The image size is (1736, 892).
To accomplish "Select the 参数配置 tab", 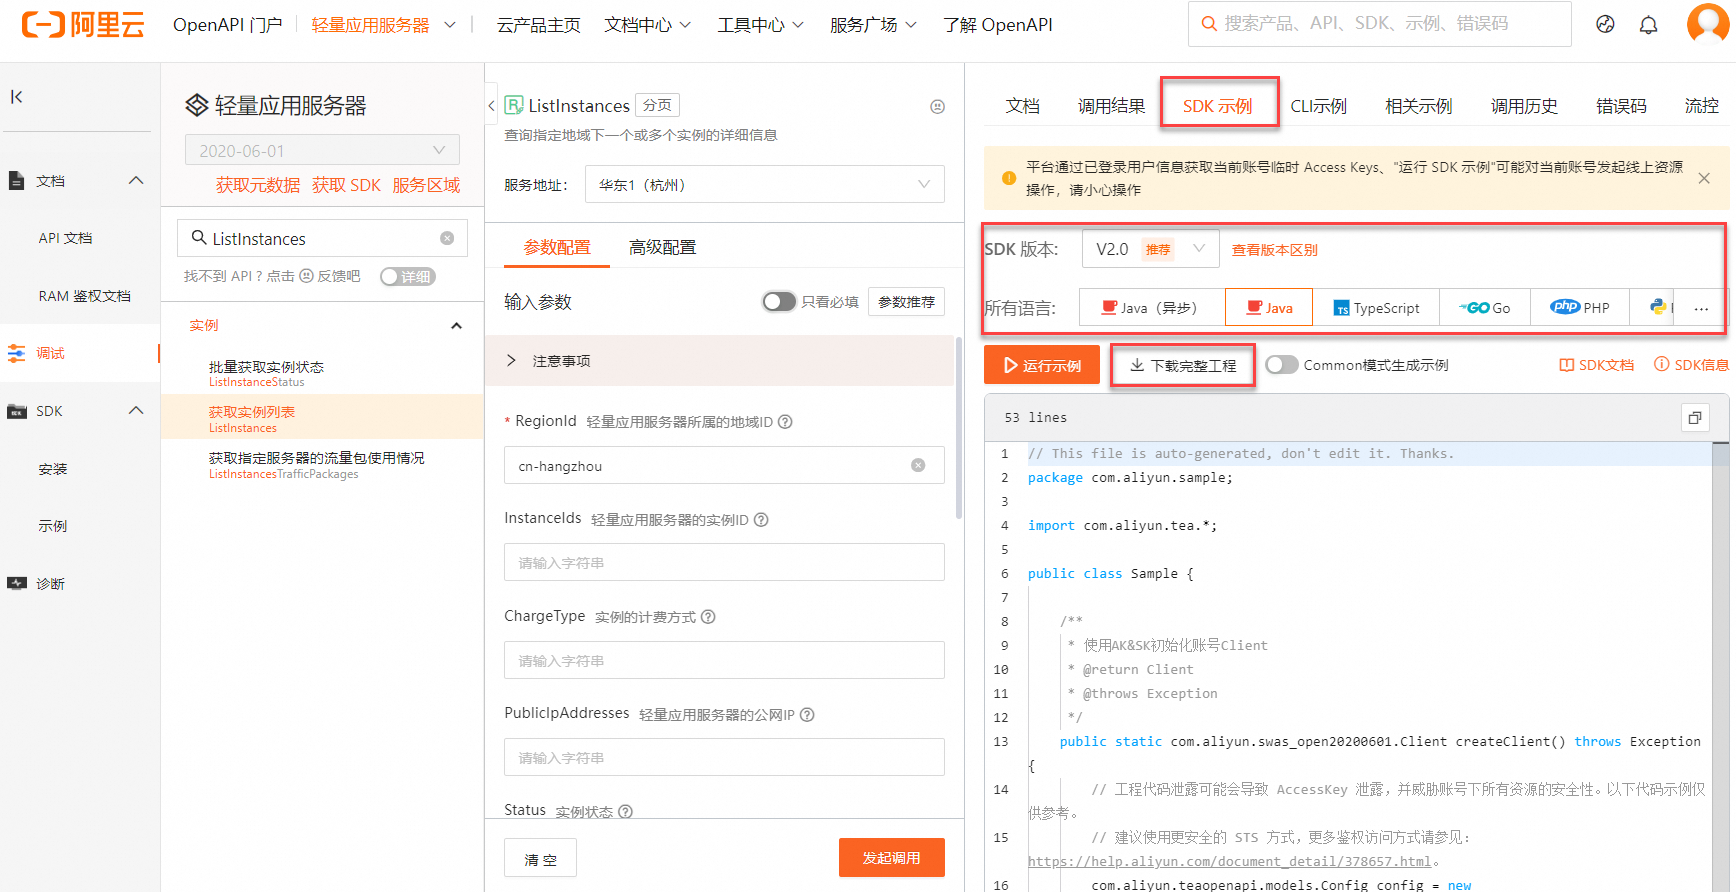I will click(557, 247).
